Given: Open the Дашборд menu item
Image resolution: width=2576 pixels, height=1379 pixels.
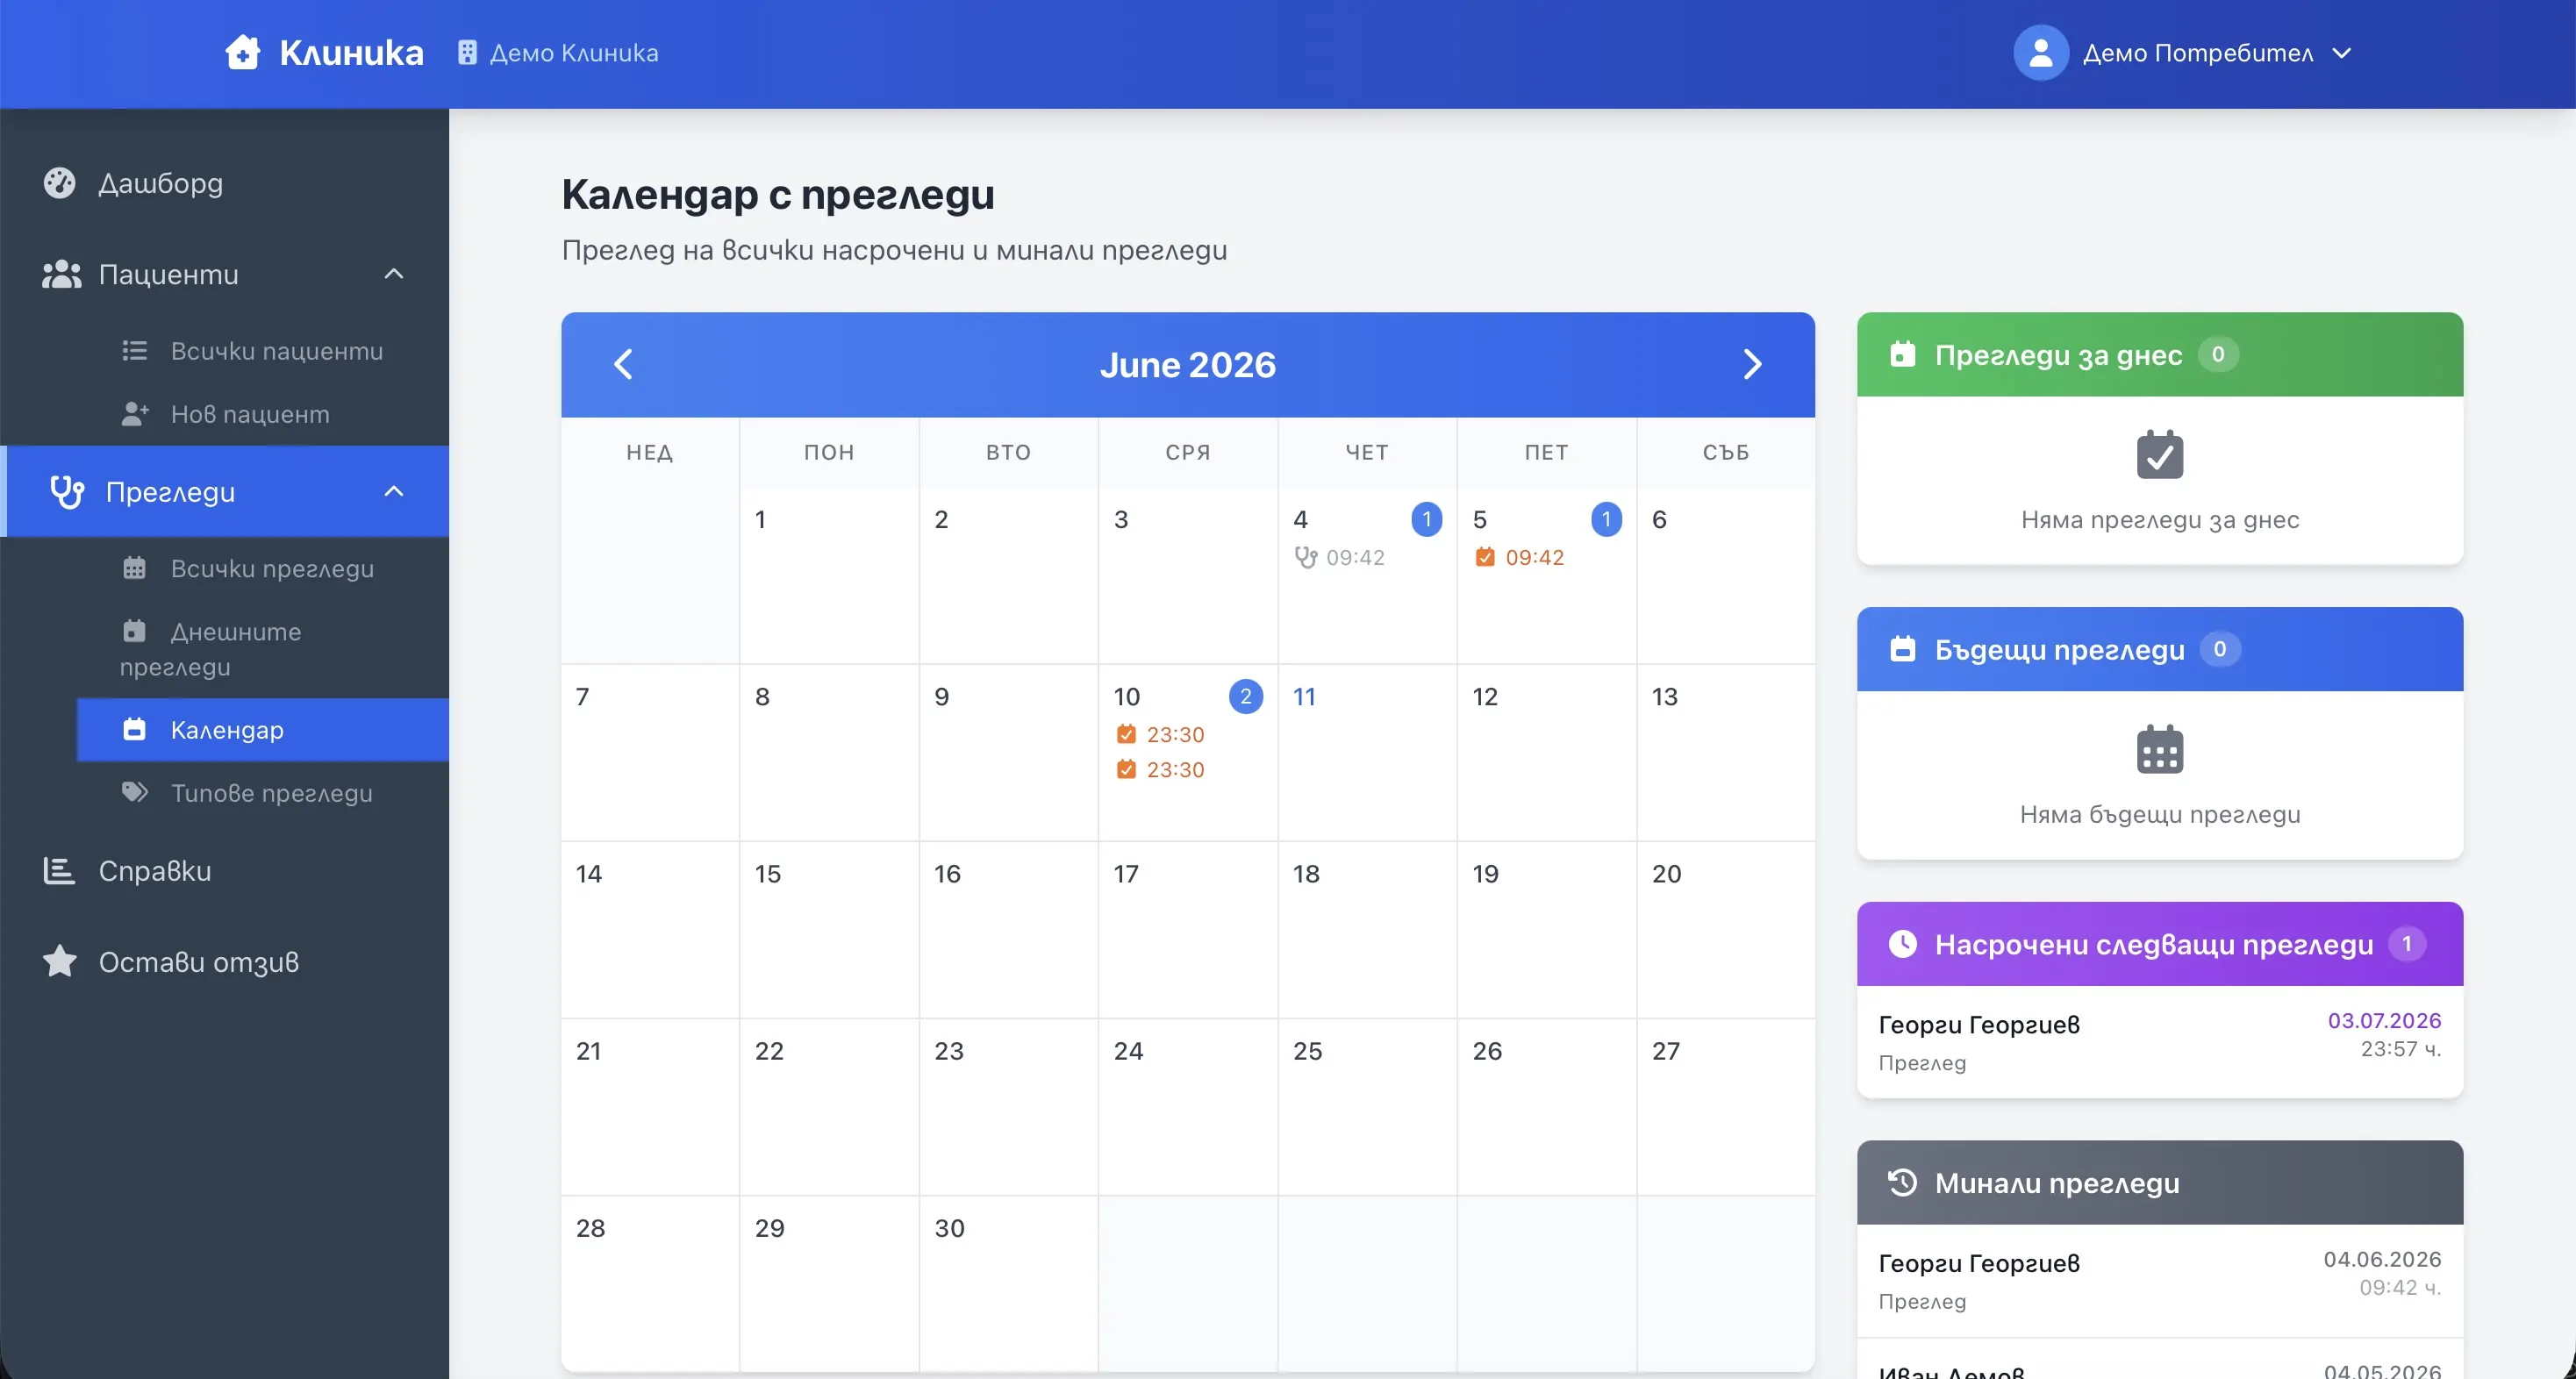Looking at the screenshot, I should point(224,183).
